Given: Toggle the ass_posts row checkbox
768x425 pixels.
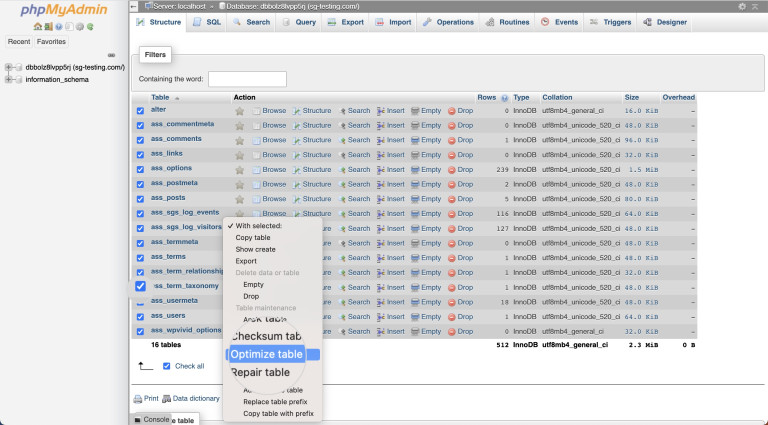Looking at the screenshot, I should point(140,199).
